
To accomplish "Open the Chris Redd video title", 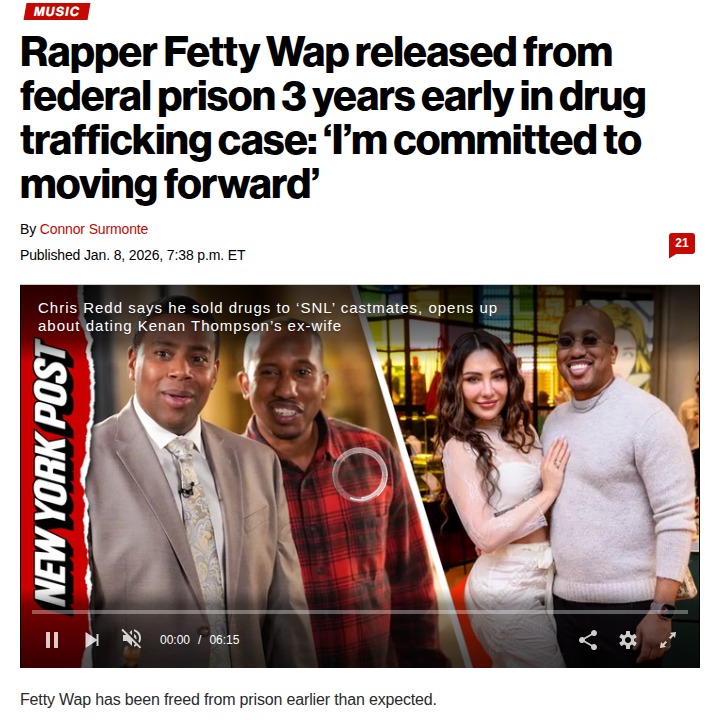I will pos(267,317).
